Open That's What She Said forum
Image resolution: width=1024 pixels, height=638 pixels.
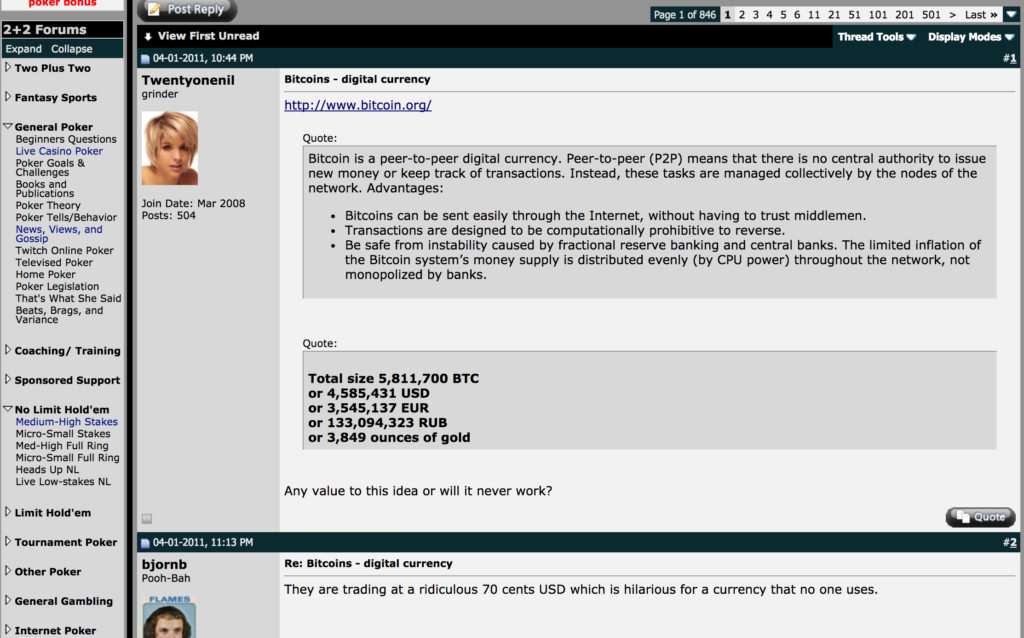pyautogui.click(x=68, y=298)
